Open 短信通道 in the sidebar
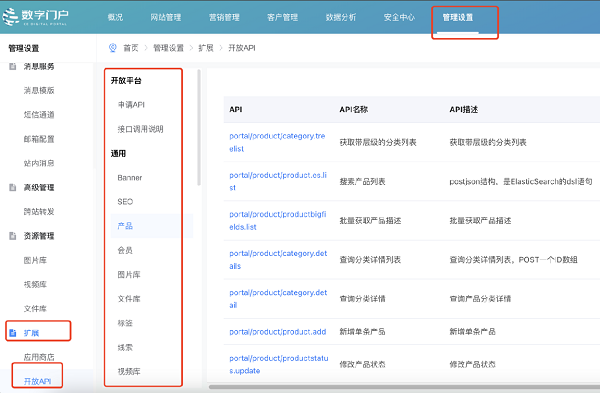 39,115
